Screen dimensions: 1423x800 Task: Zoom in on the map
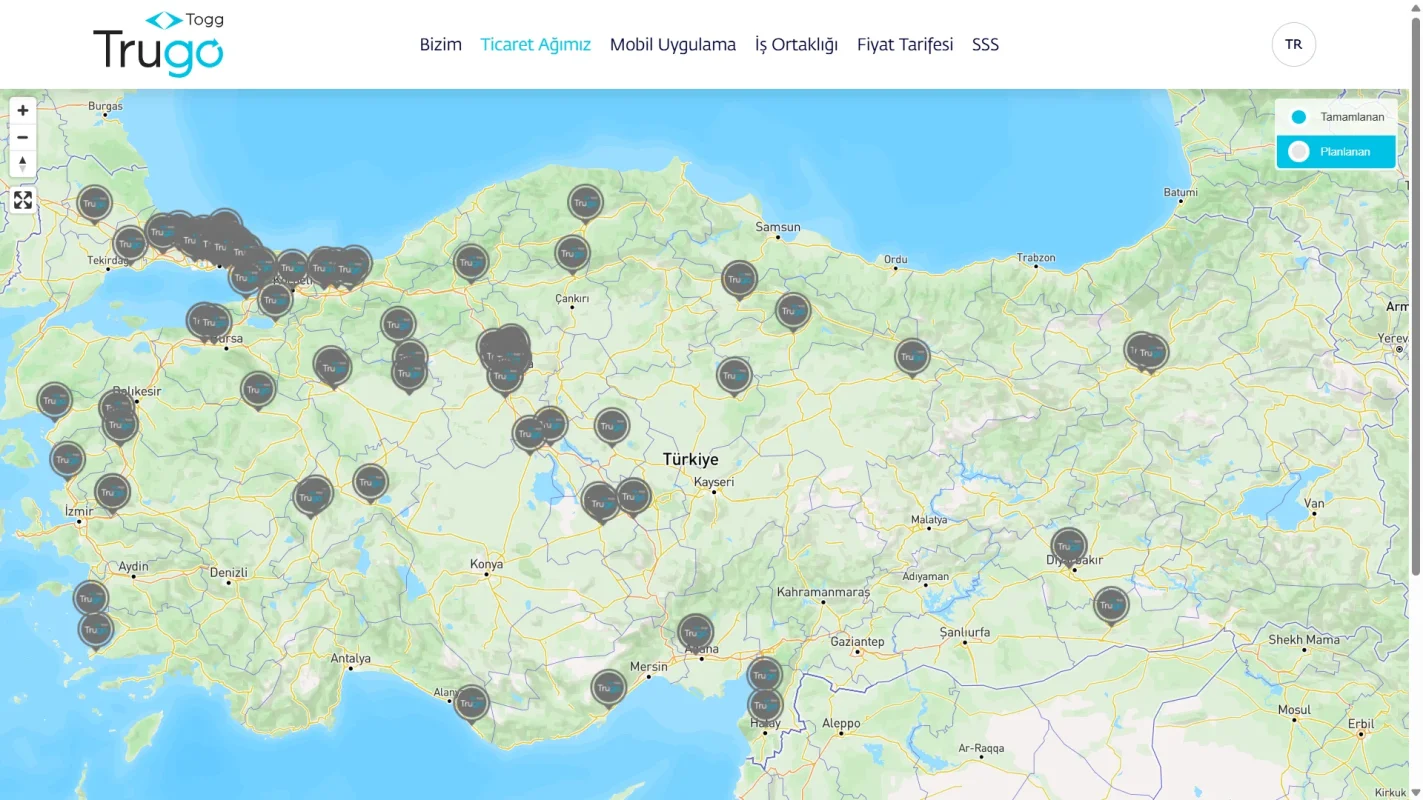tap(22, 110)
